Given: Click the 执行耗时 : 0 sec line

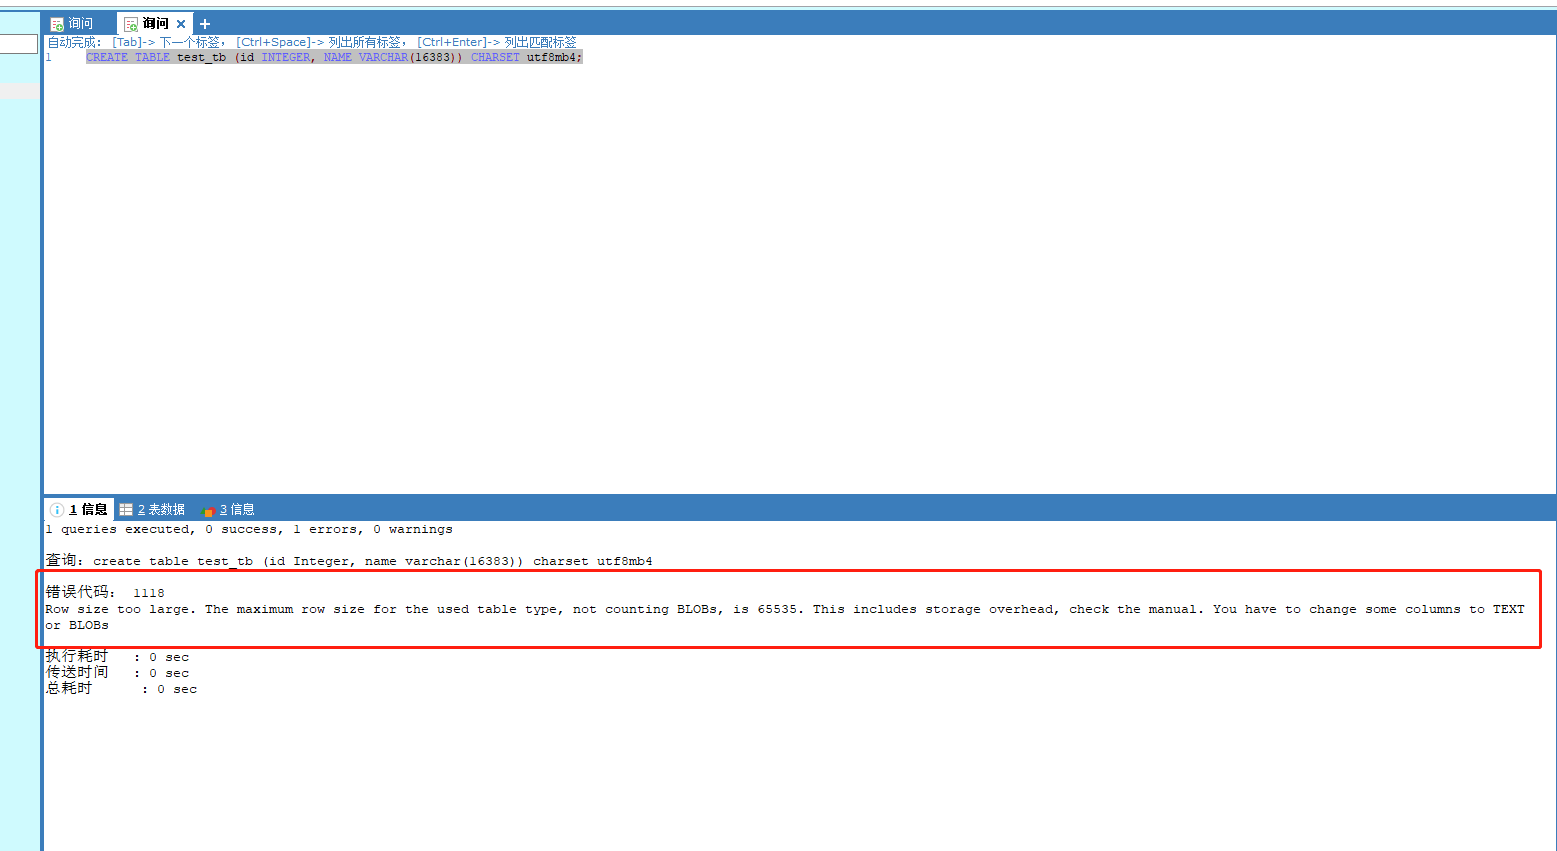Looking at the screenshot, I should (117, 657).
